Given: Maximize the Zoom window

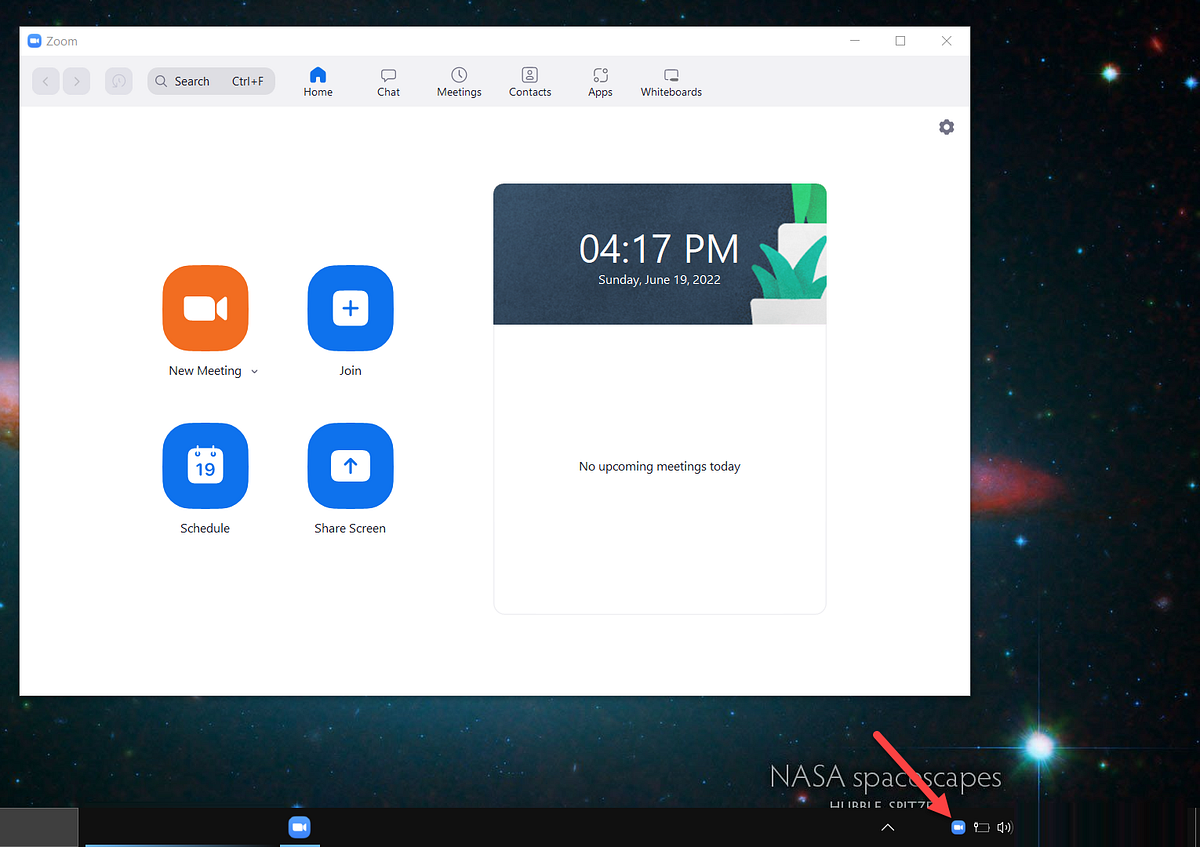Looking at the screenshot, I should click(900, 41).
